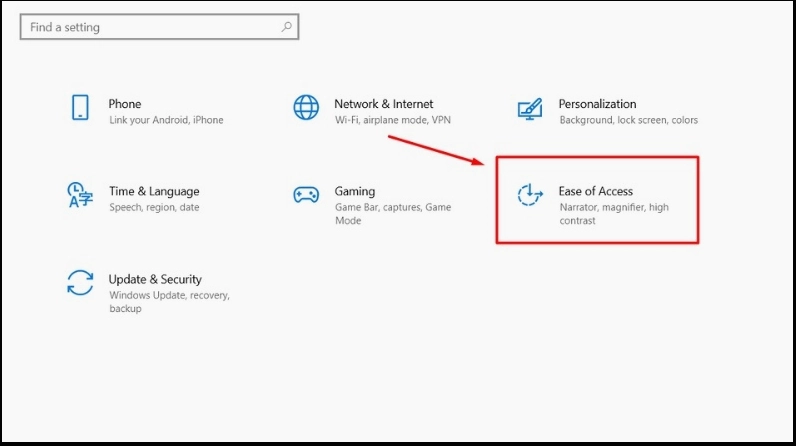Select the Ease of Access title
This screenshot has width=796, height=446.
coord(595,191)
